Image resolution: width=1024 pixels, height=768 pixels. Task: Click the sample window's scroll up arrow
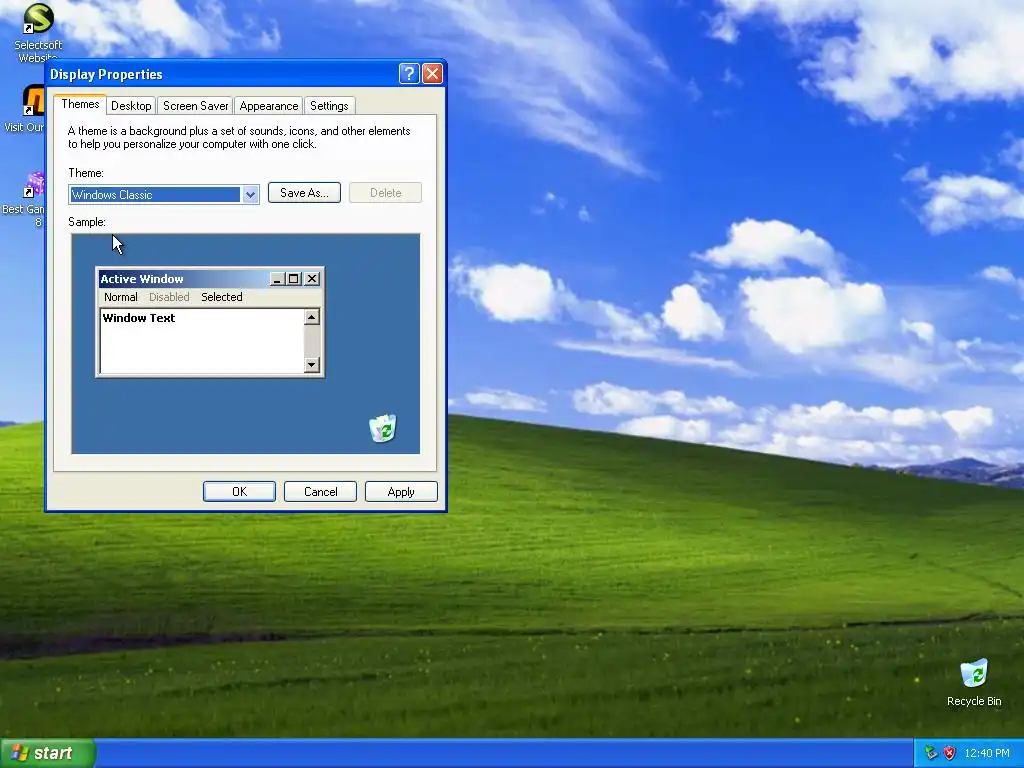[312, 317]
